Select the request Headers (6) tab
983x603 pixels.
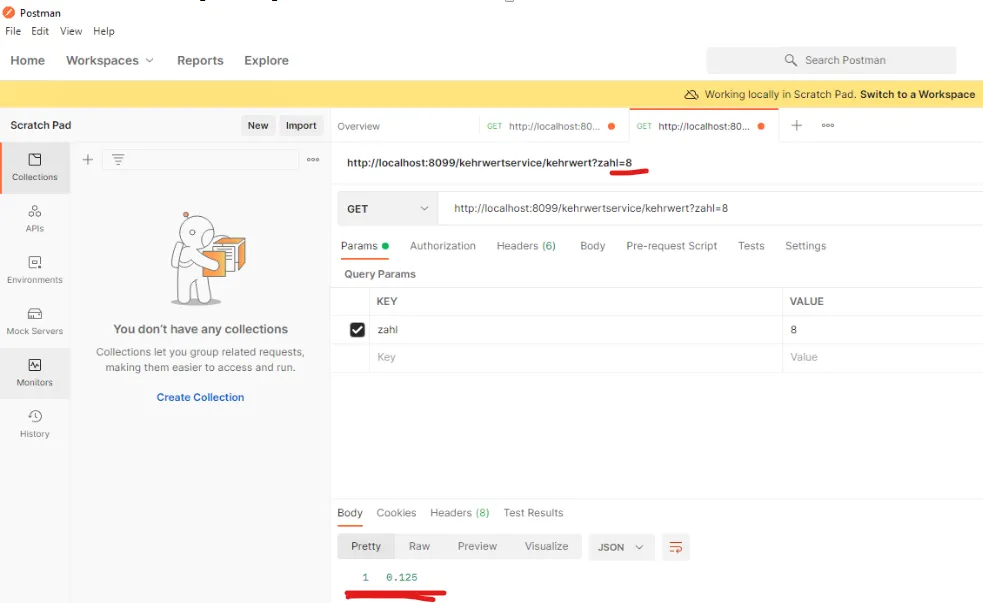coord(526,246)
